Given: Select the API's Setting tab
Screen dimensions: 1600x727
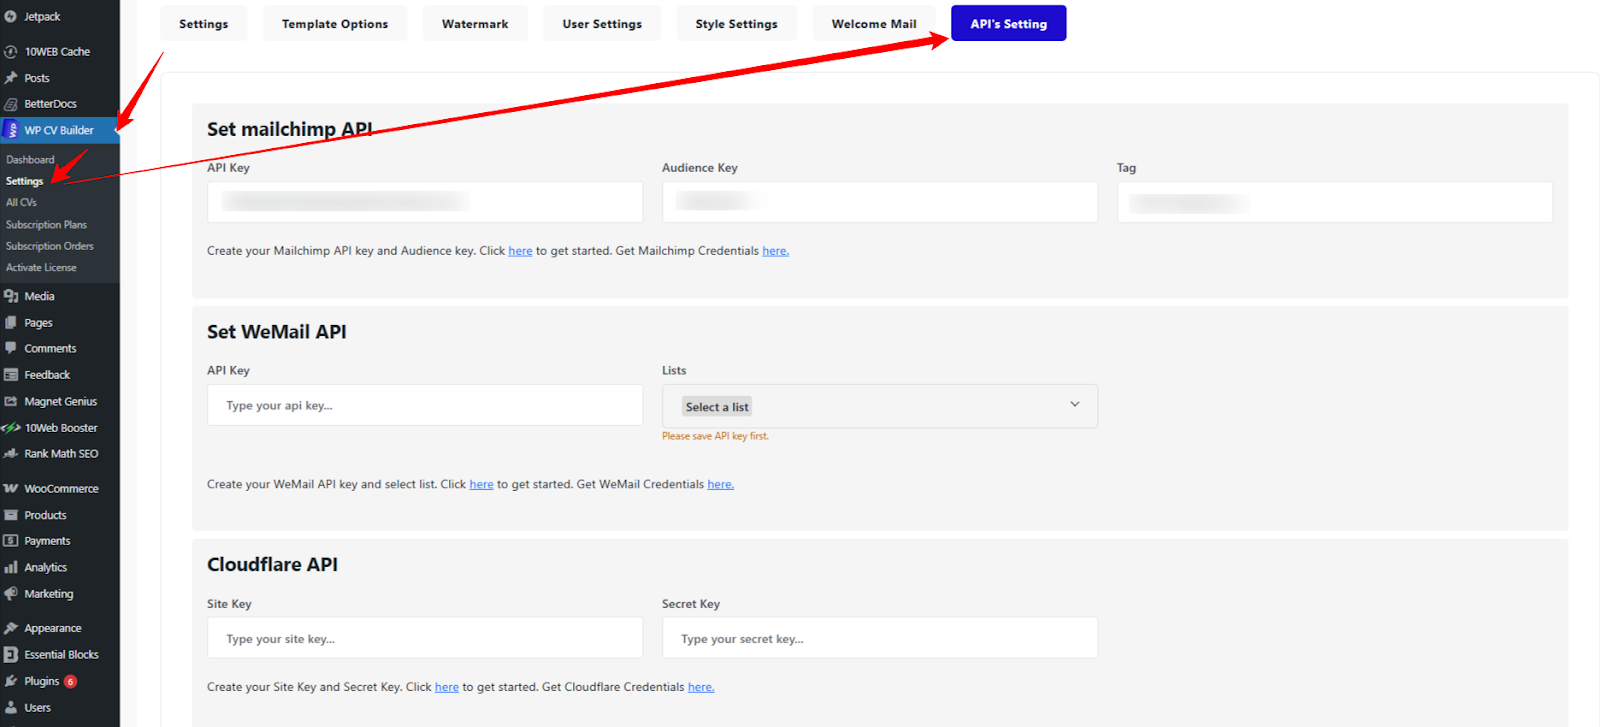Looking at the screenshot, I should (1009, 23).
